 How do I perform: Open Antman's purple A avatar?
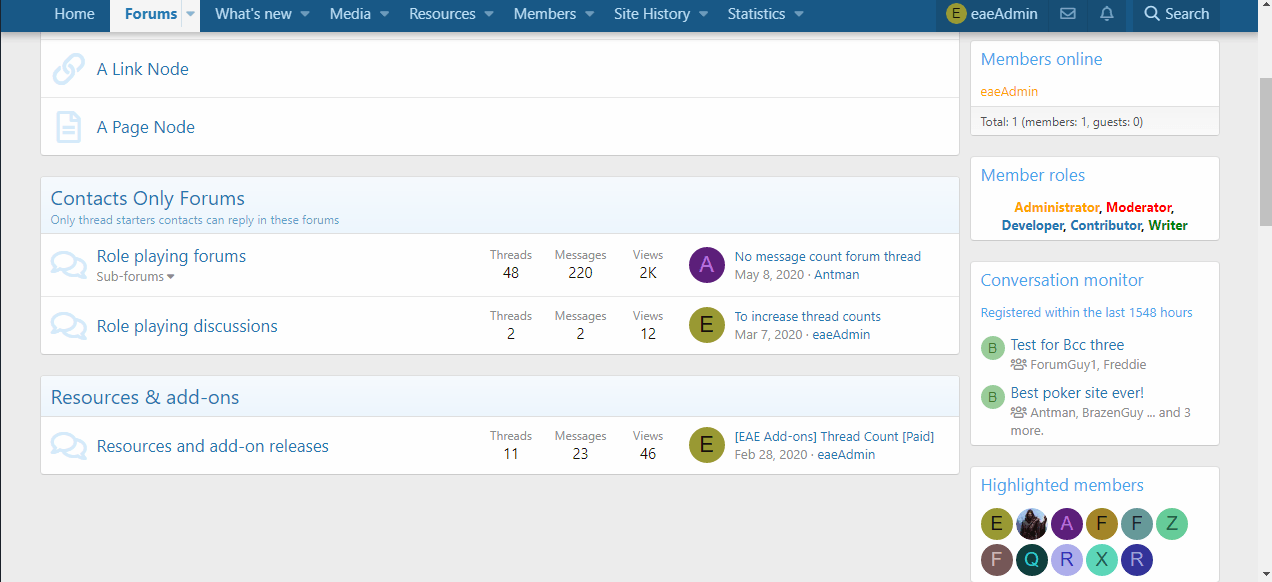[707, 265]
